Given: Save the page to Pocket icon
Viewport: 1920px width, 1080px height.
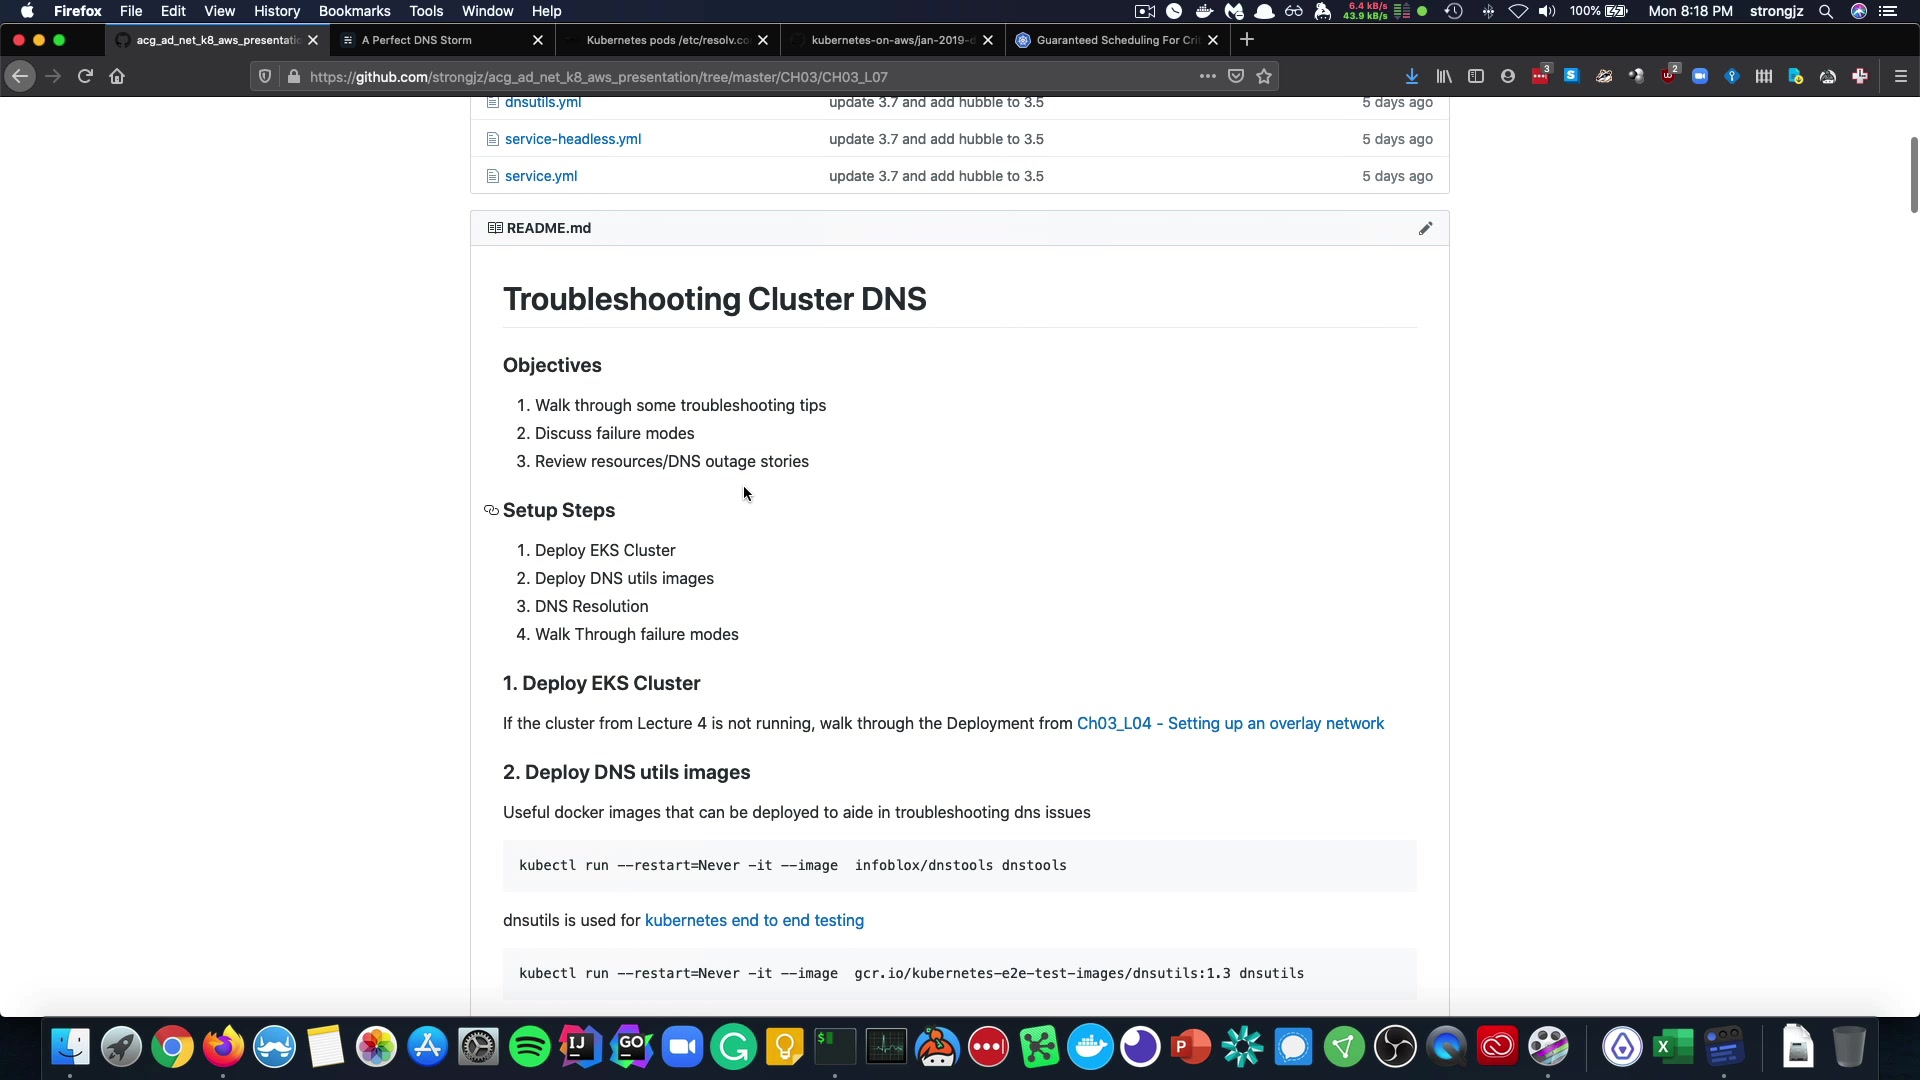Looking at the screenshot, I should click(x=1236, y=77).
